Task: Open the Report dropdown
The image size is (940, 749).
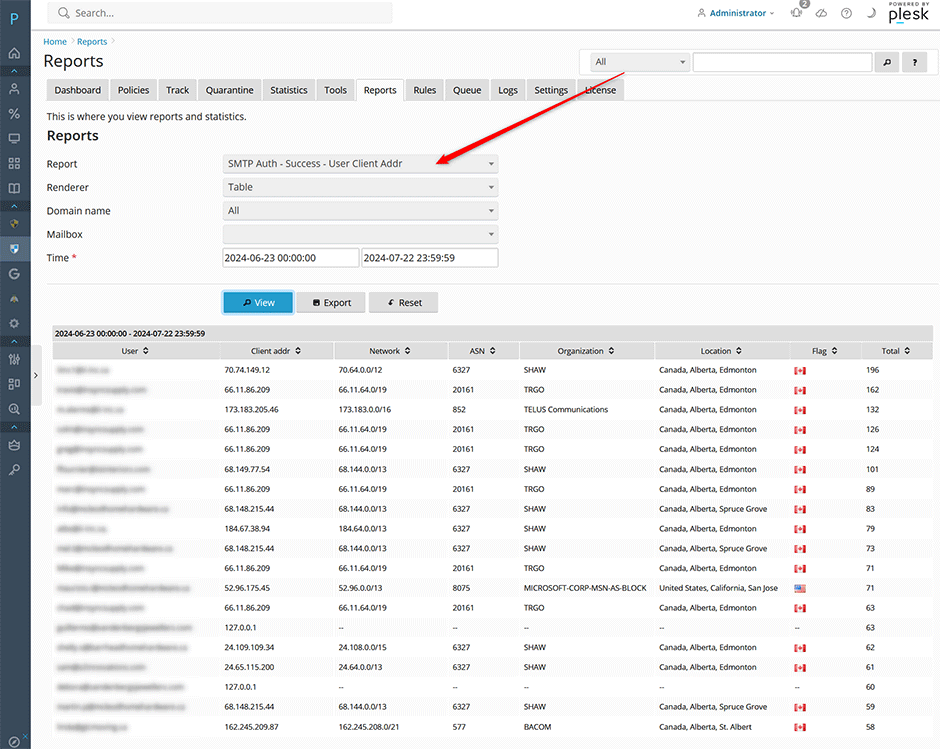Action: [x=360, y=164]
